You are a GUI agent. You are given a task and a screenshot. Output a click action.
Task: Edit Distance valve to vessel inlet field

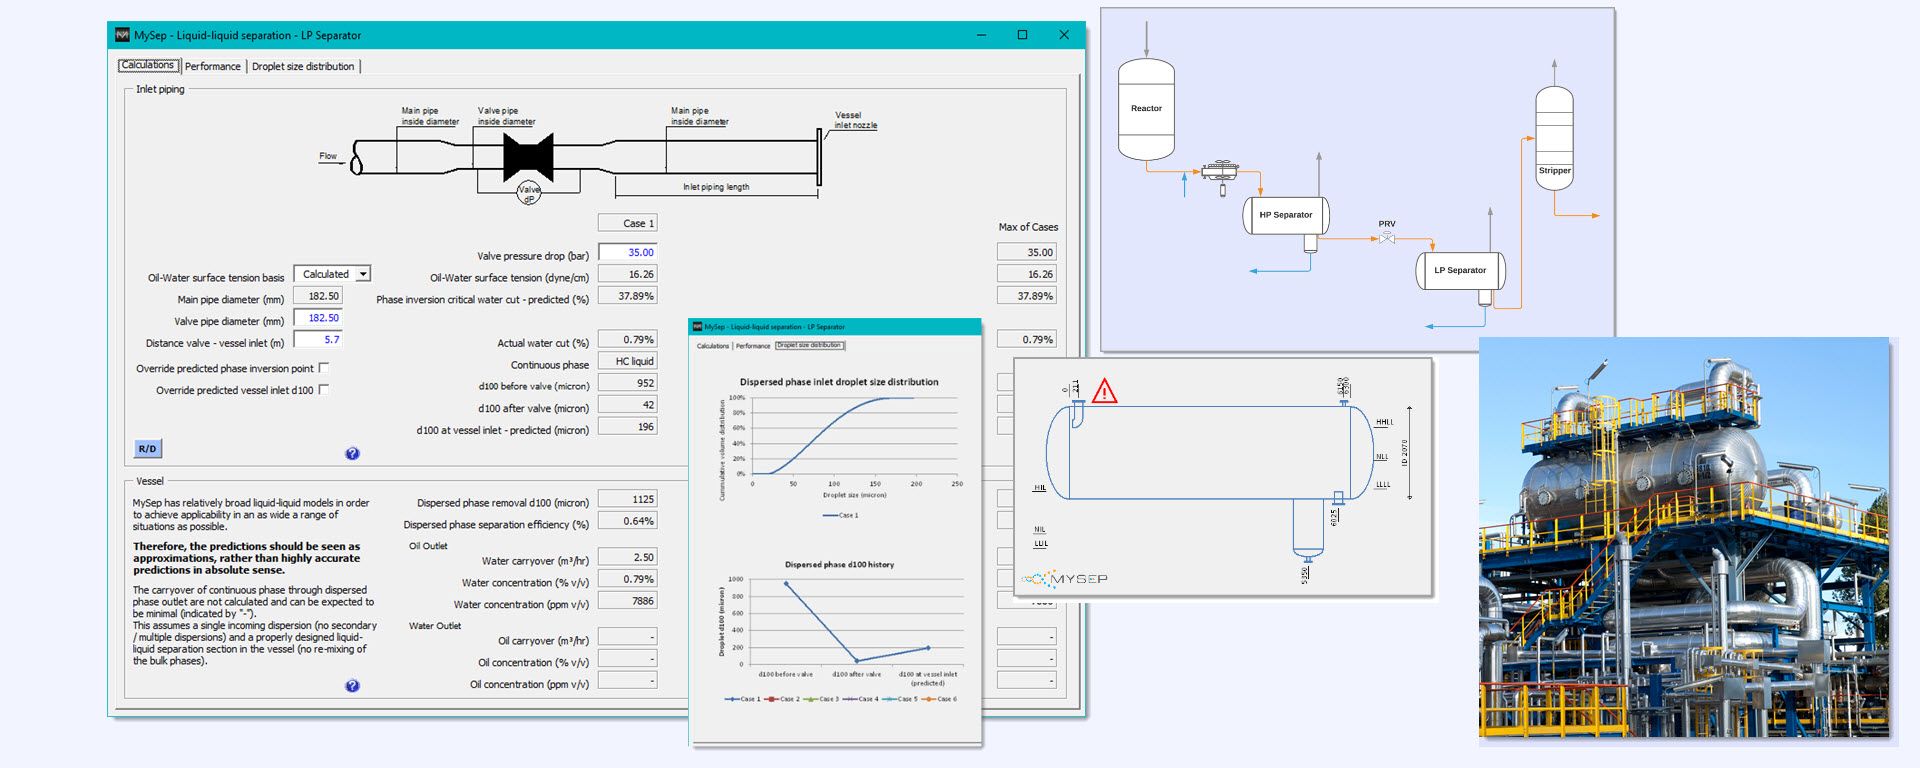318,340
